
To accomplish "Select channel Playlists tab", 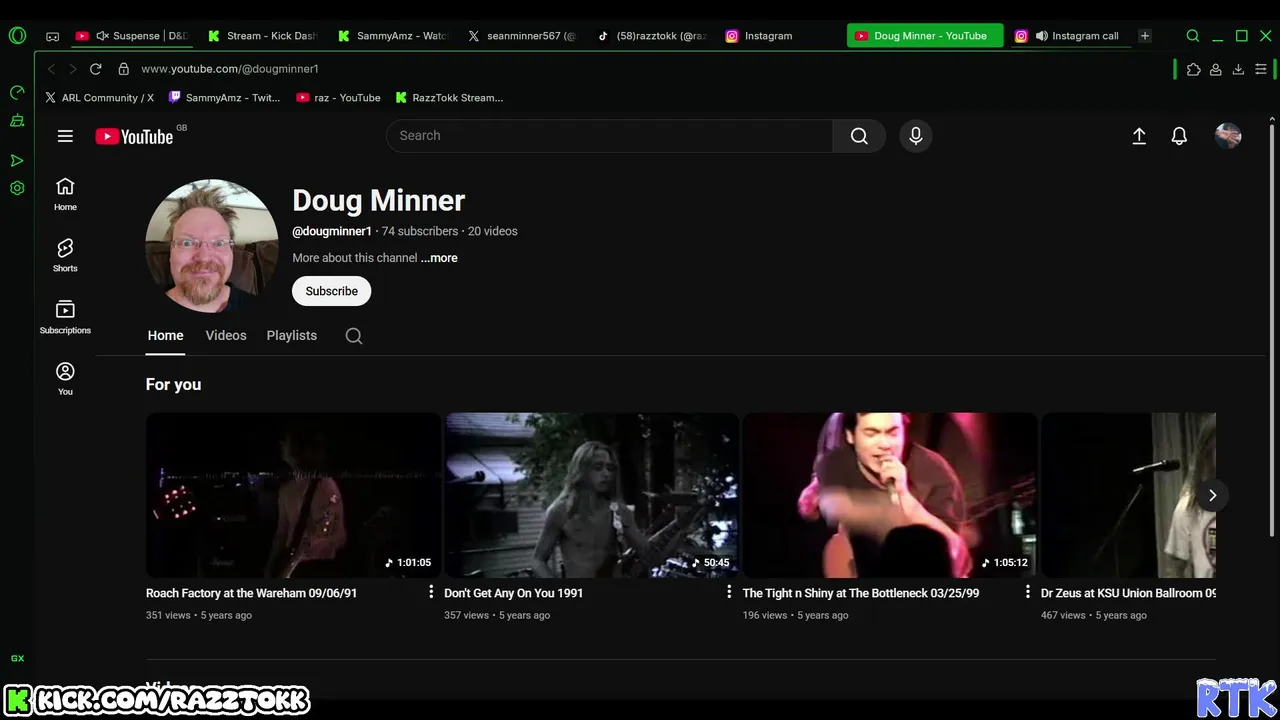I will coord(292,336).
